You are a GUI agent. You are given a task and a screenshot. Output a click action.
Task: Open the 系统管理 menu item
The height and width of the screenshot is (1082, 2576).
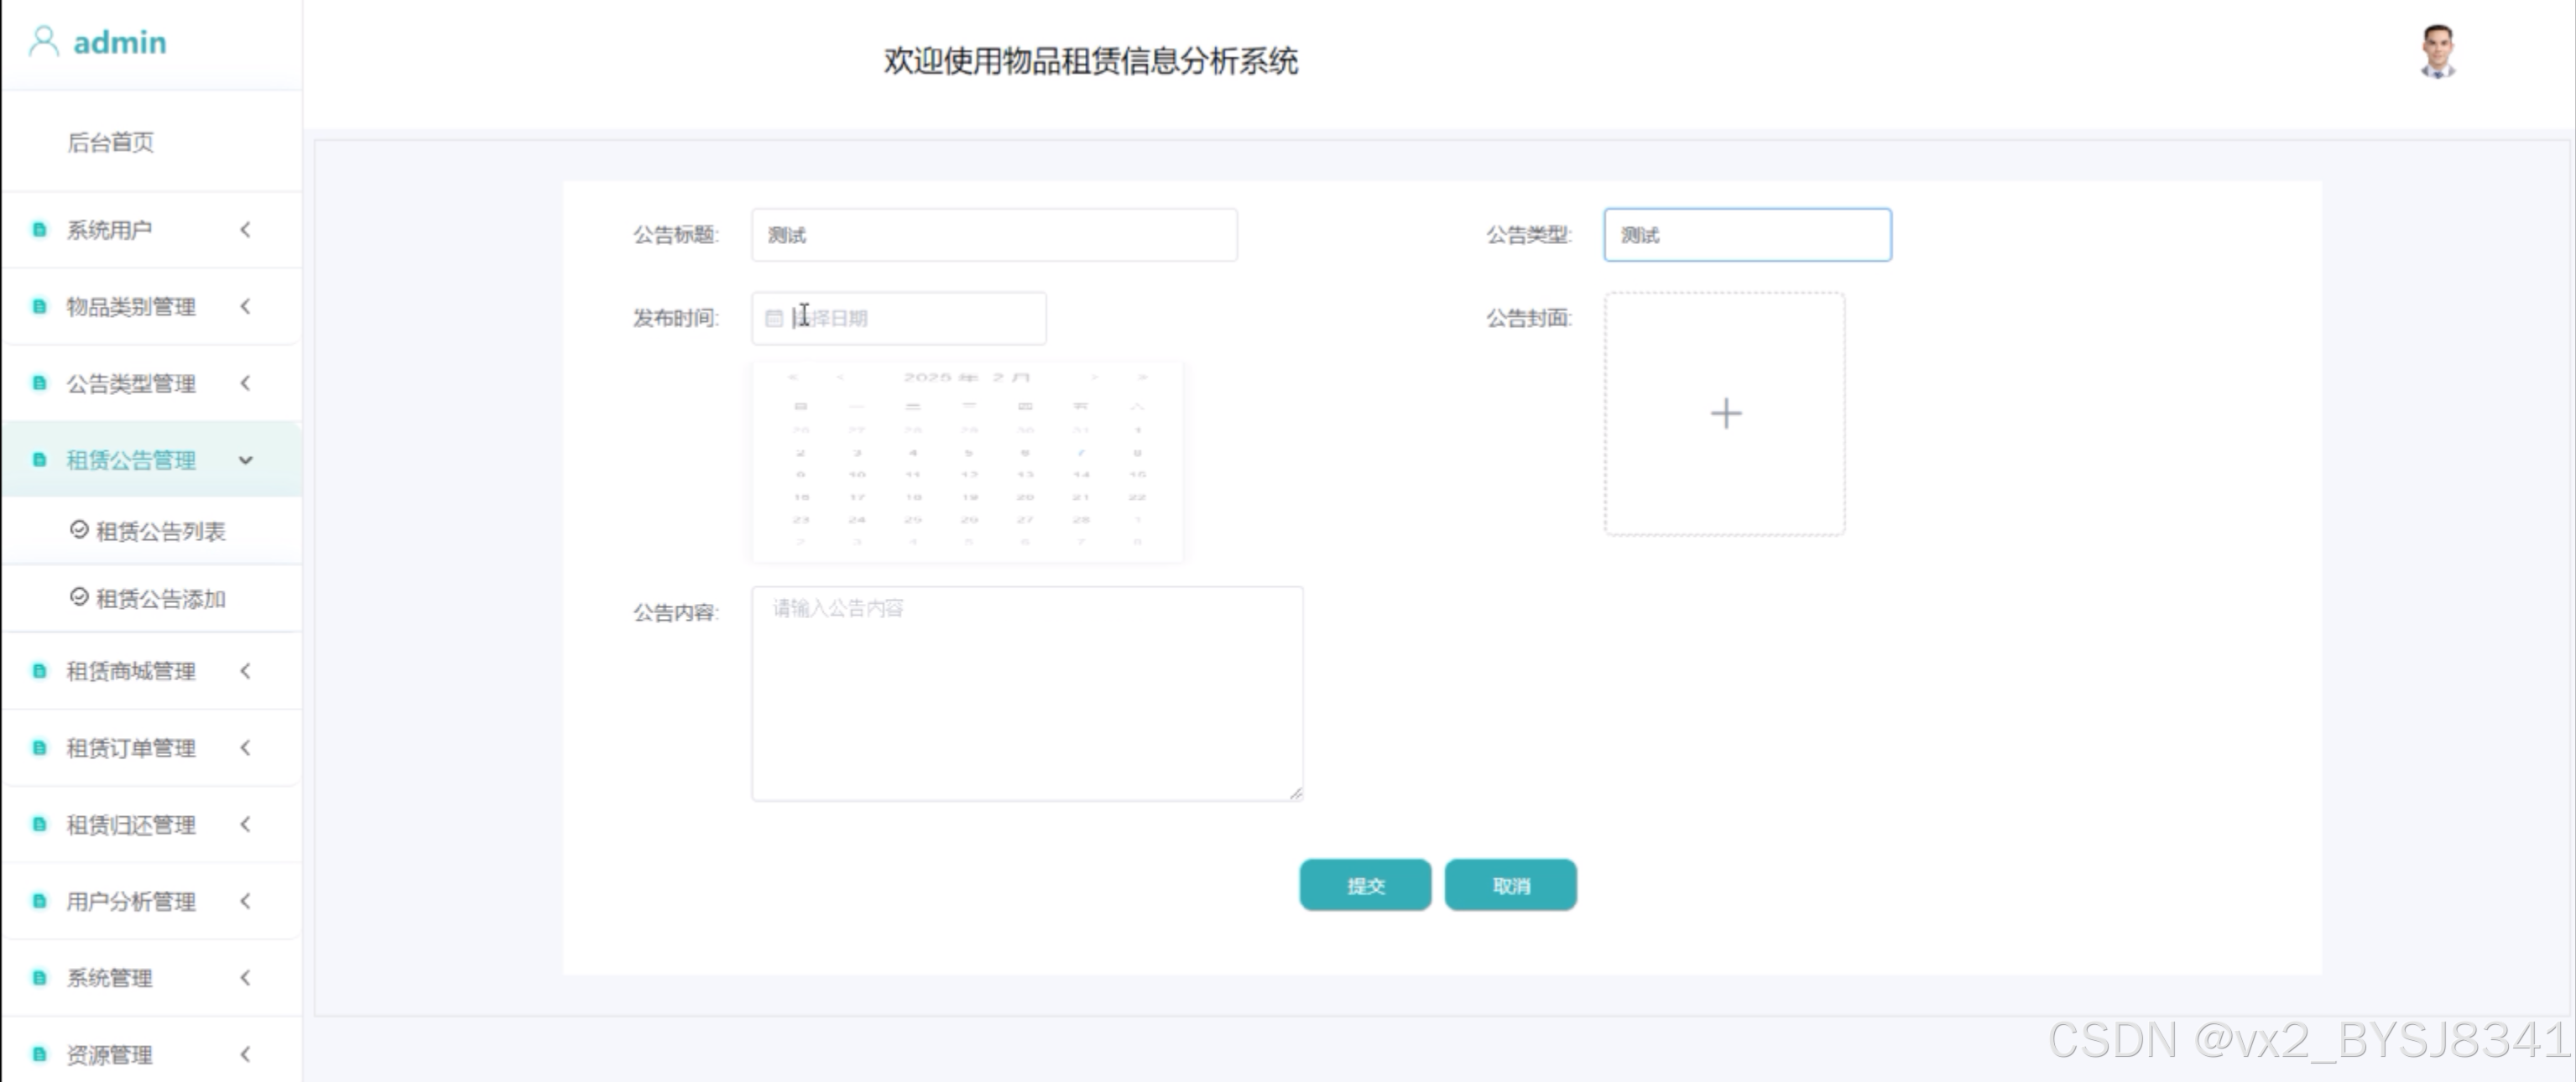(110, 978)
